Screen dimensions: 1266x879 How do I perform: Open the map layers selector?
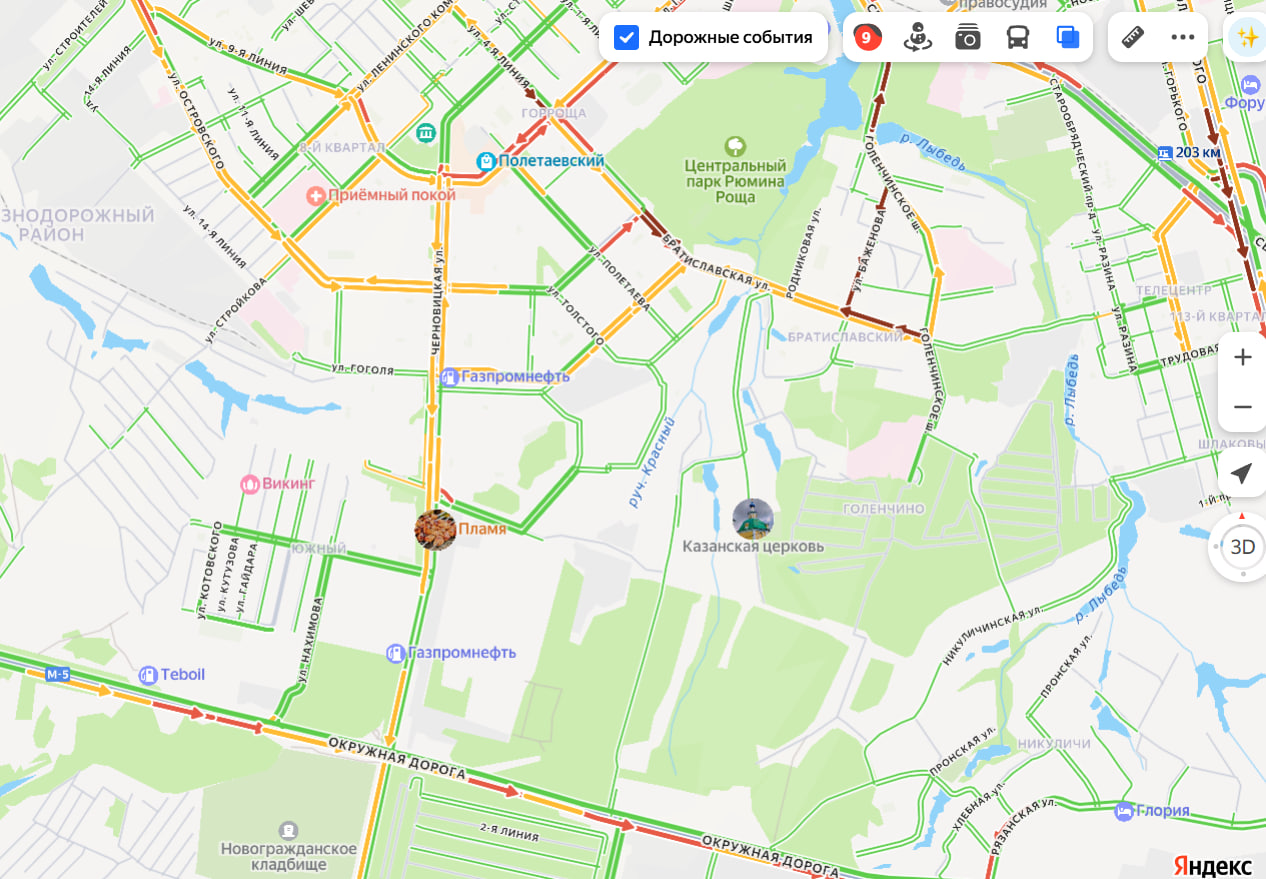[x=1067, y=38]
